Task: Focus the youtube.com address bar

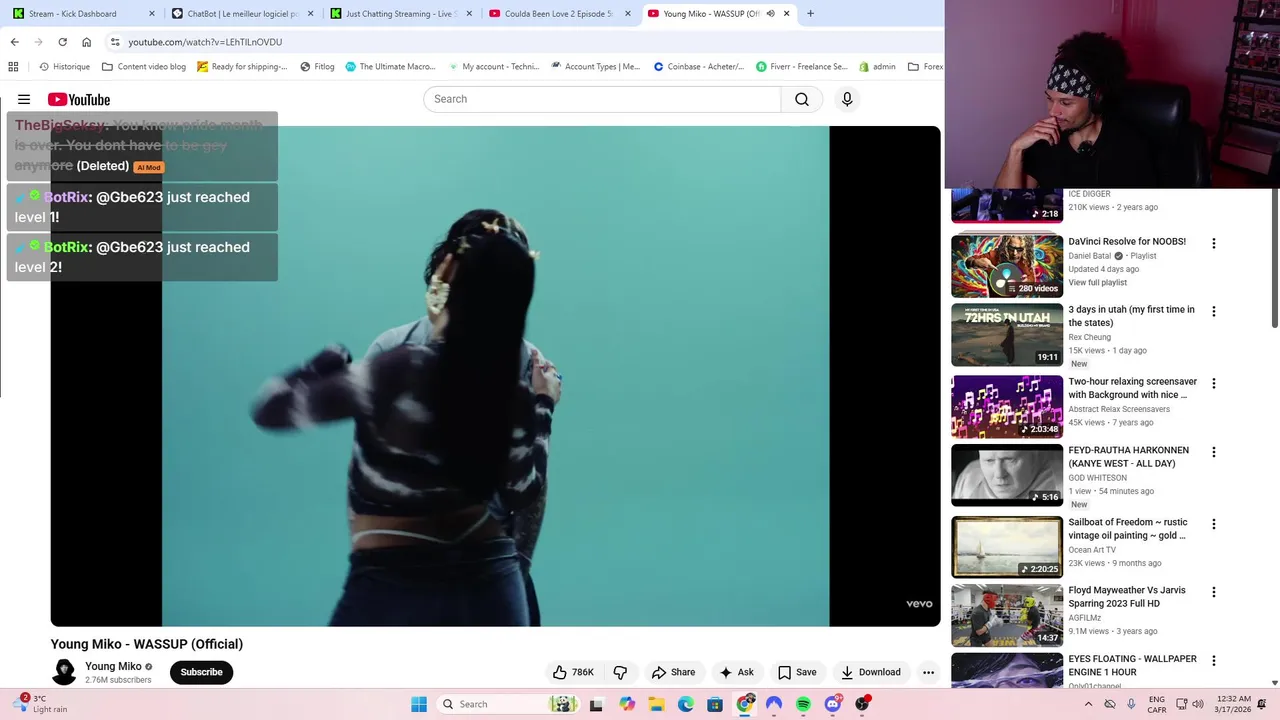Action: (205, 42)
